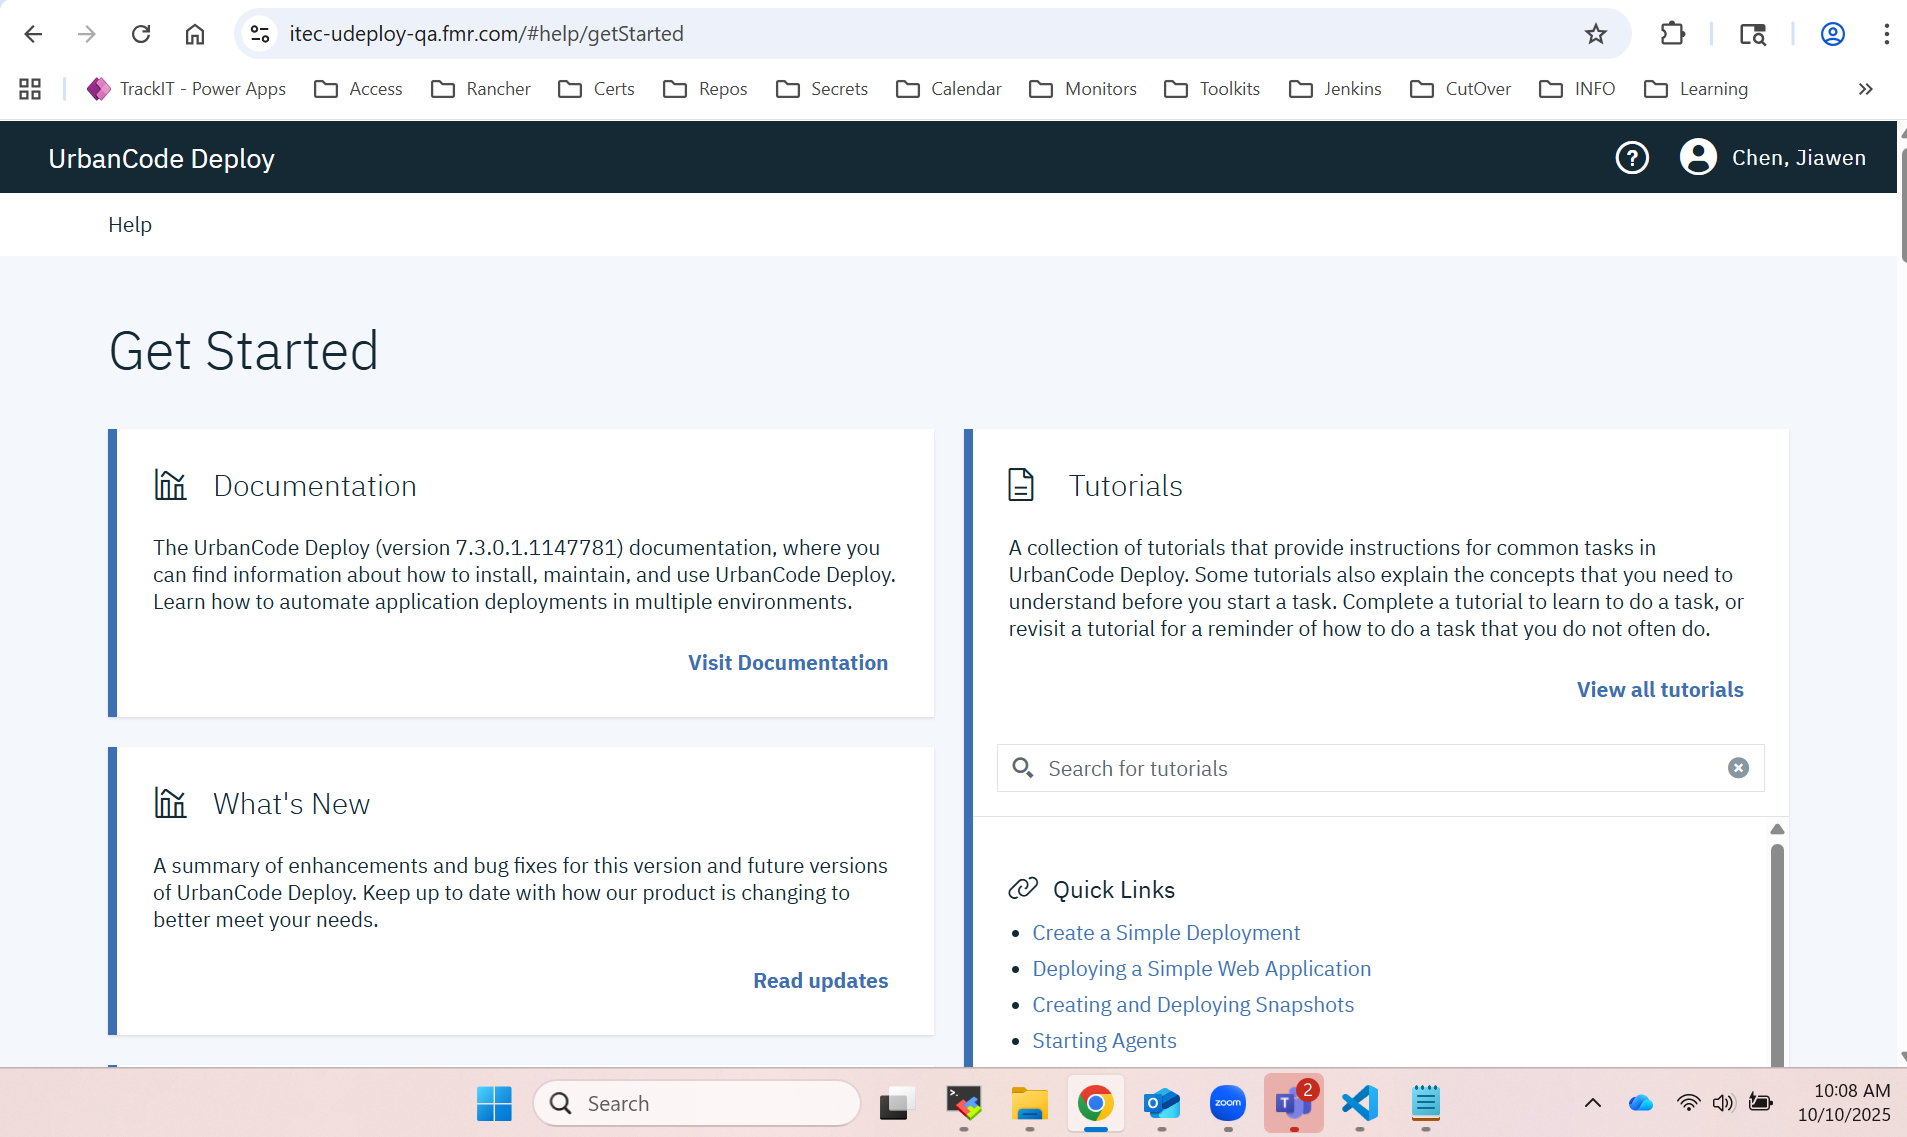
Task: Click Create a Simple Deployment link
Action: 1166,933
